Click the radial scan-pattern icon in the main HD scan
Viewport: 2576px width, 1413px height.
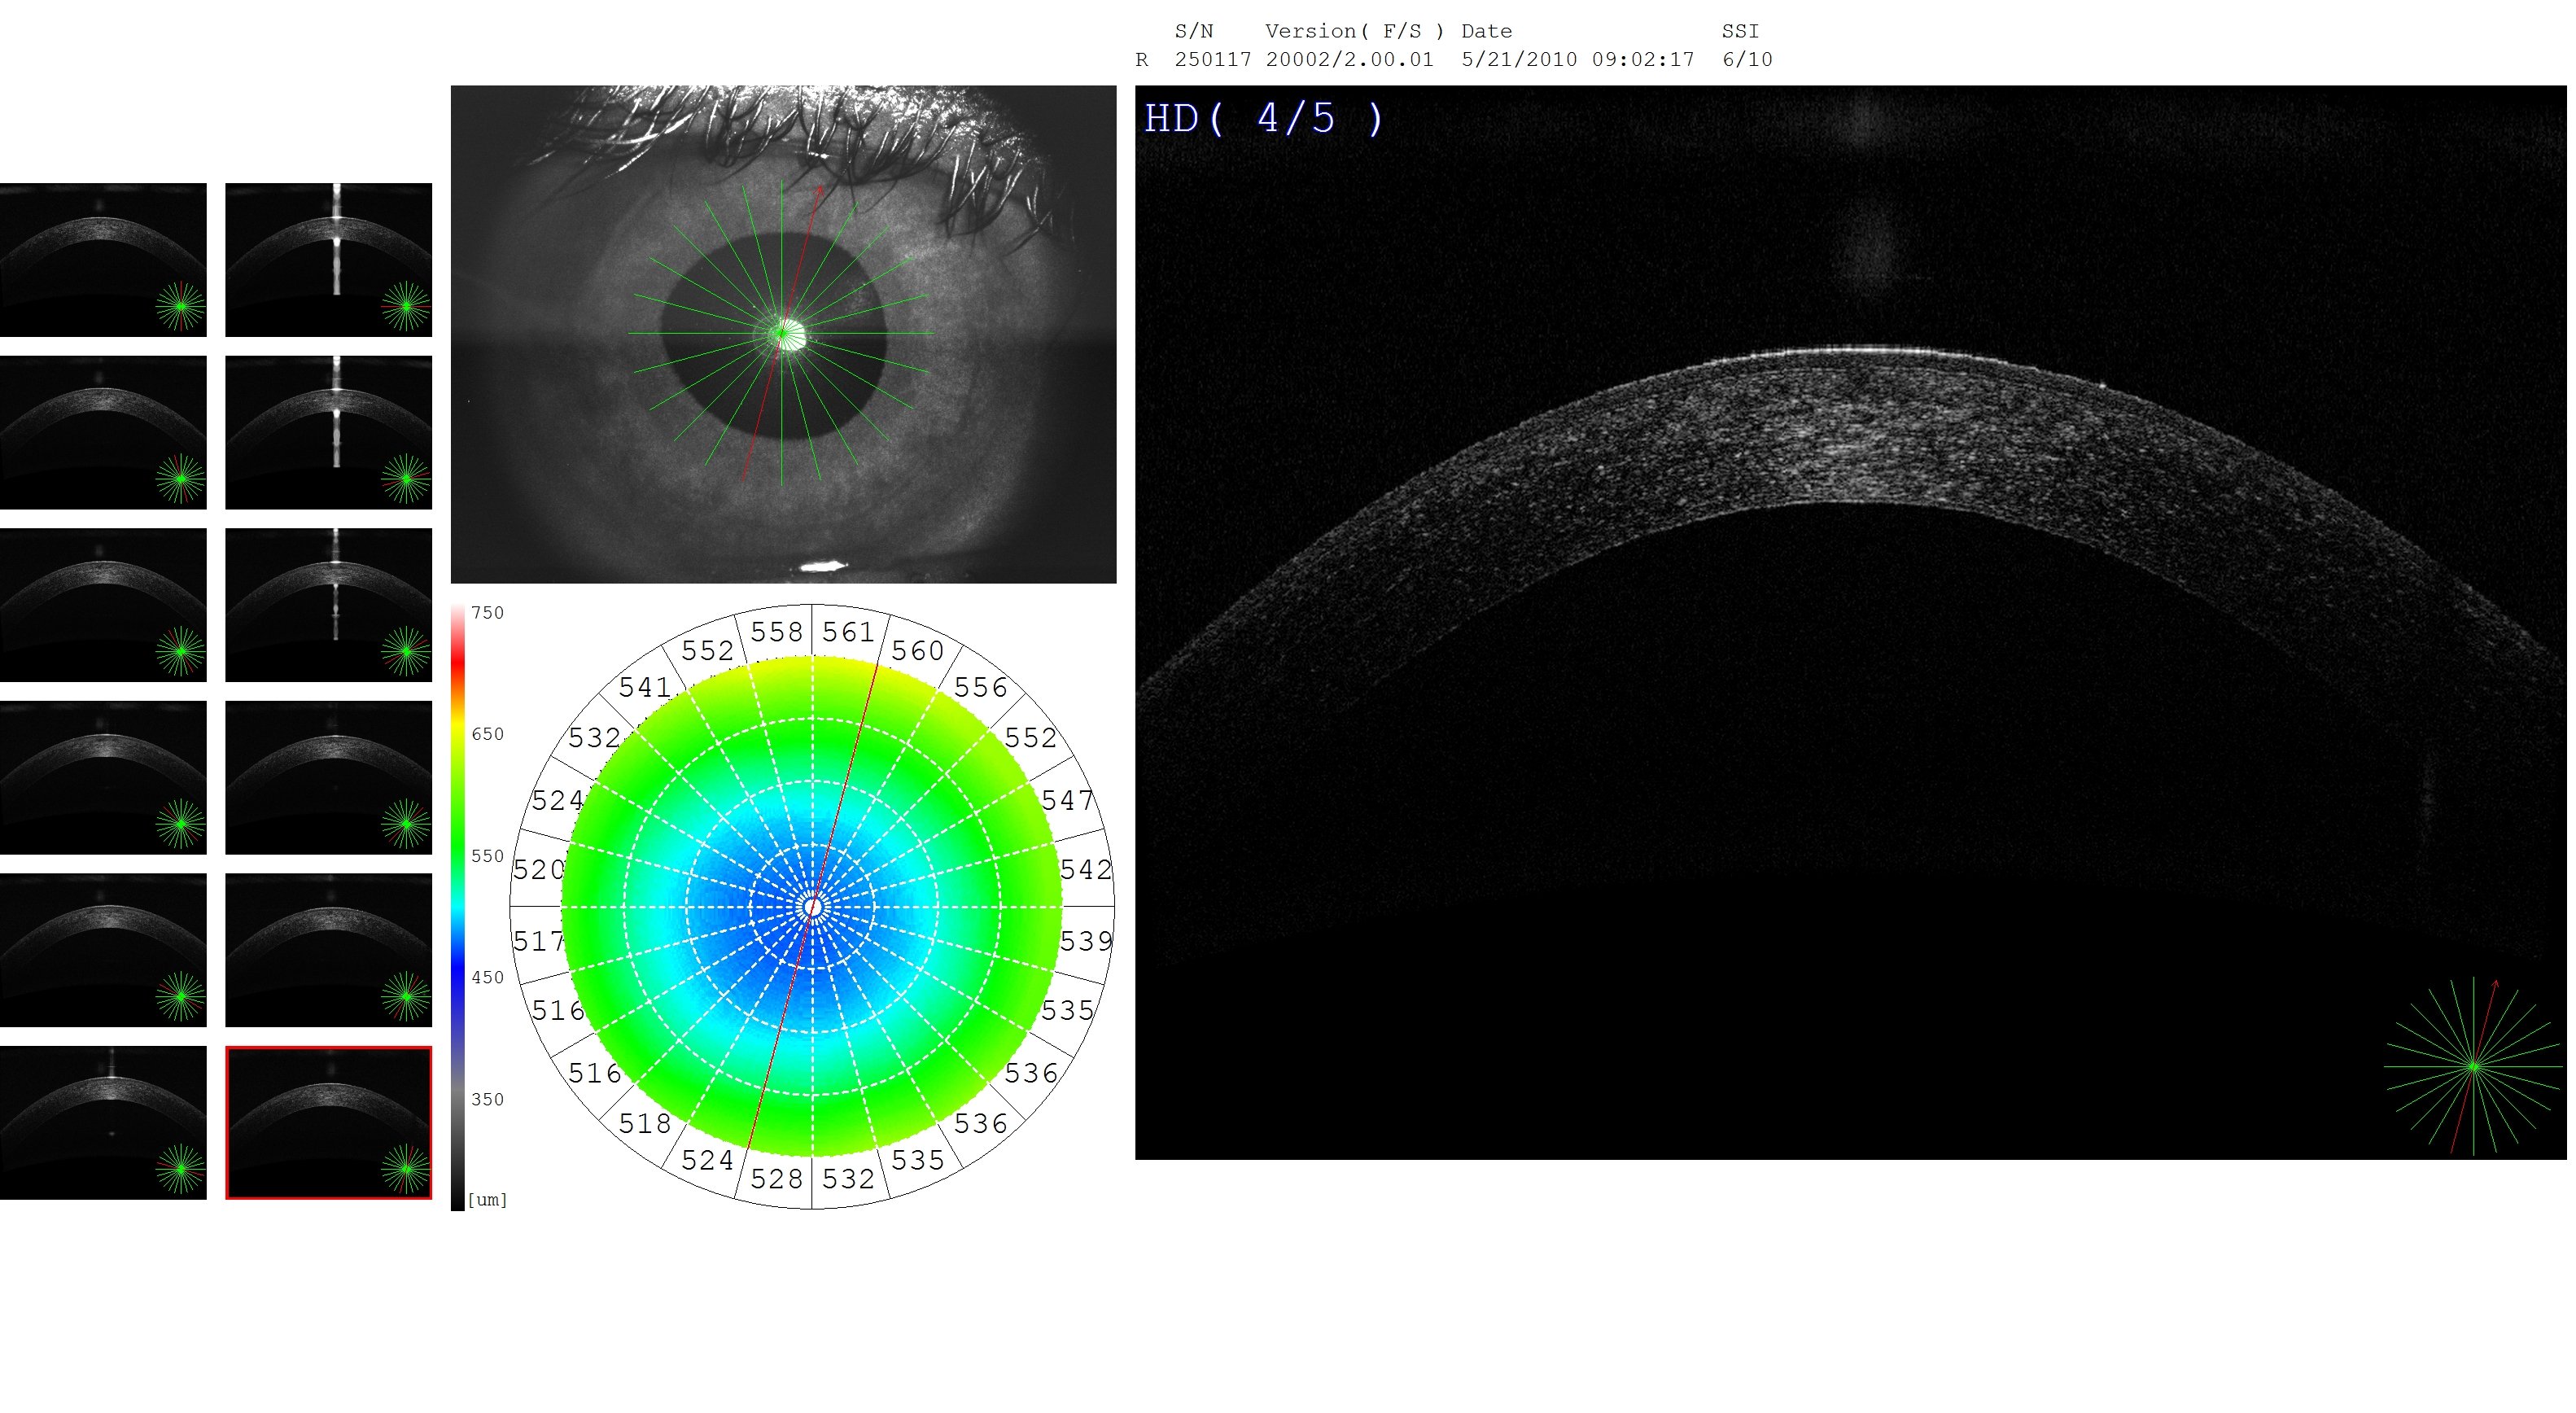coord(2473,1066)
